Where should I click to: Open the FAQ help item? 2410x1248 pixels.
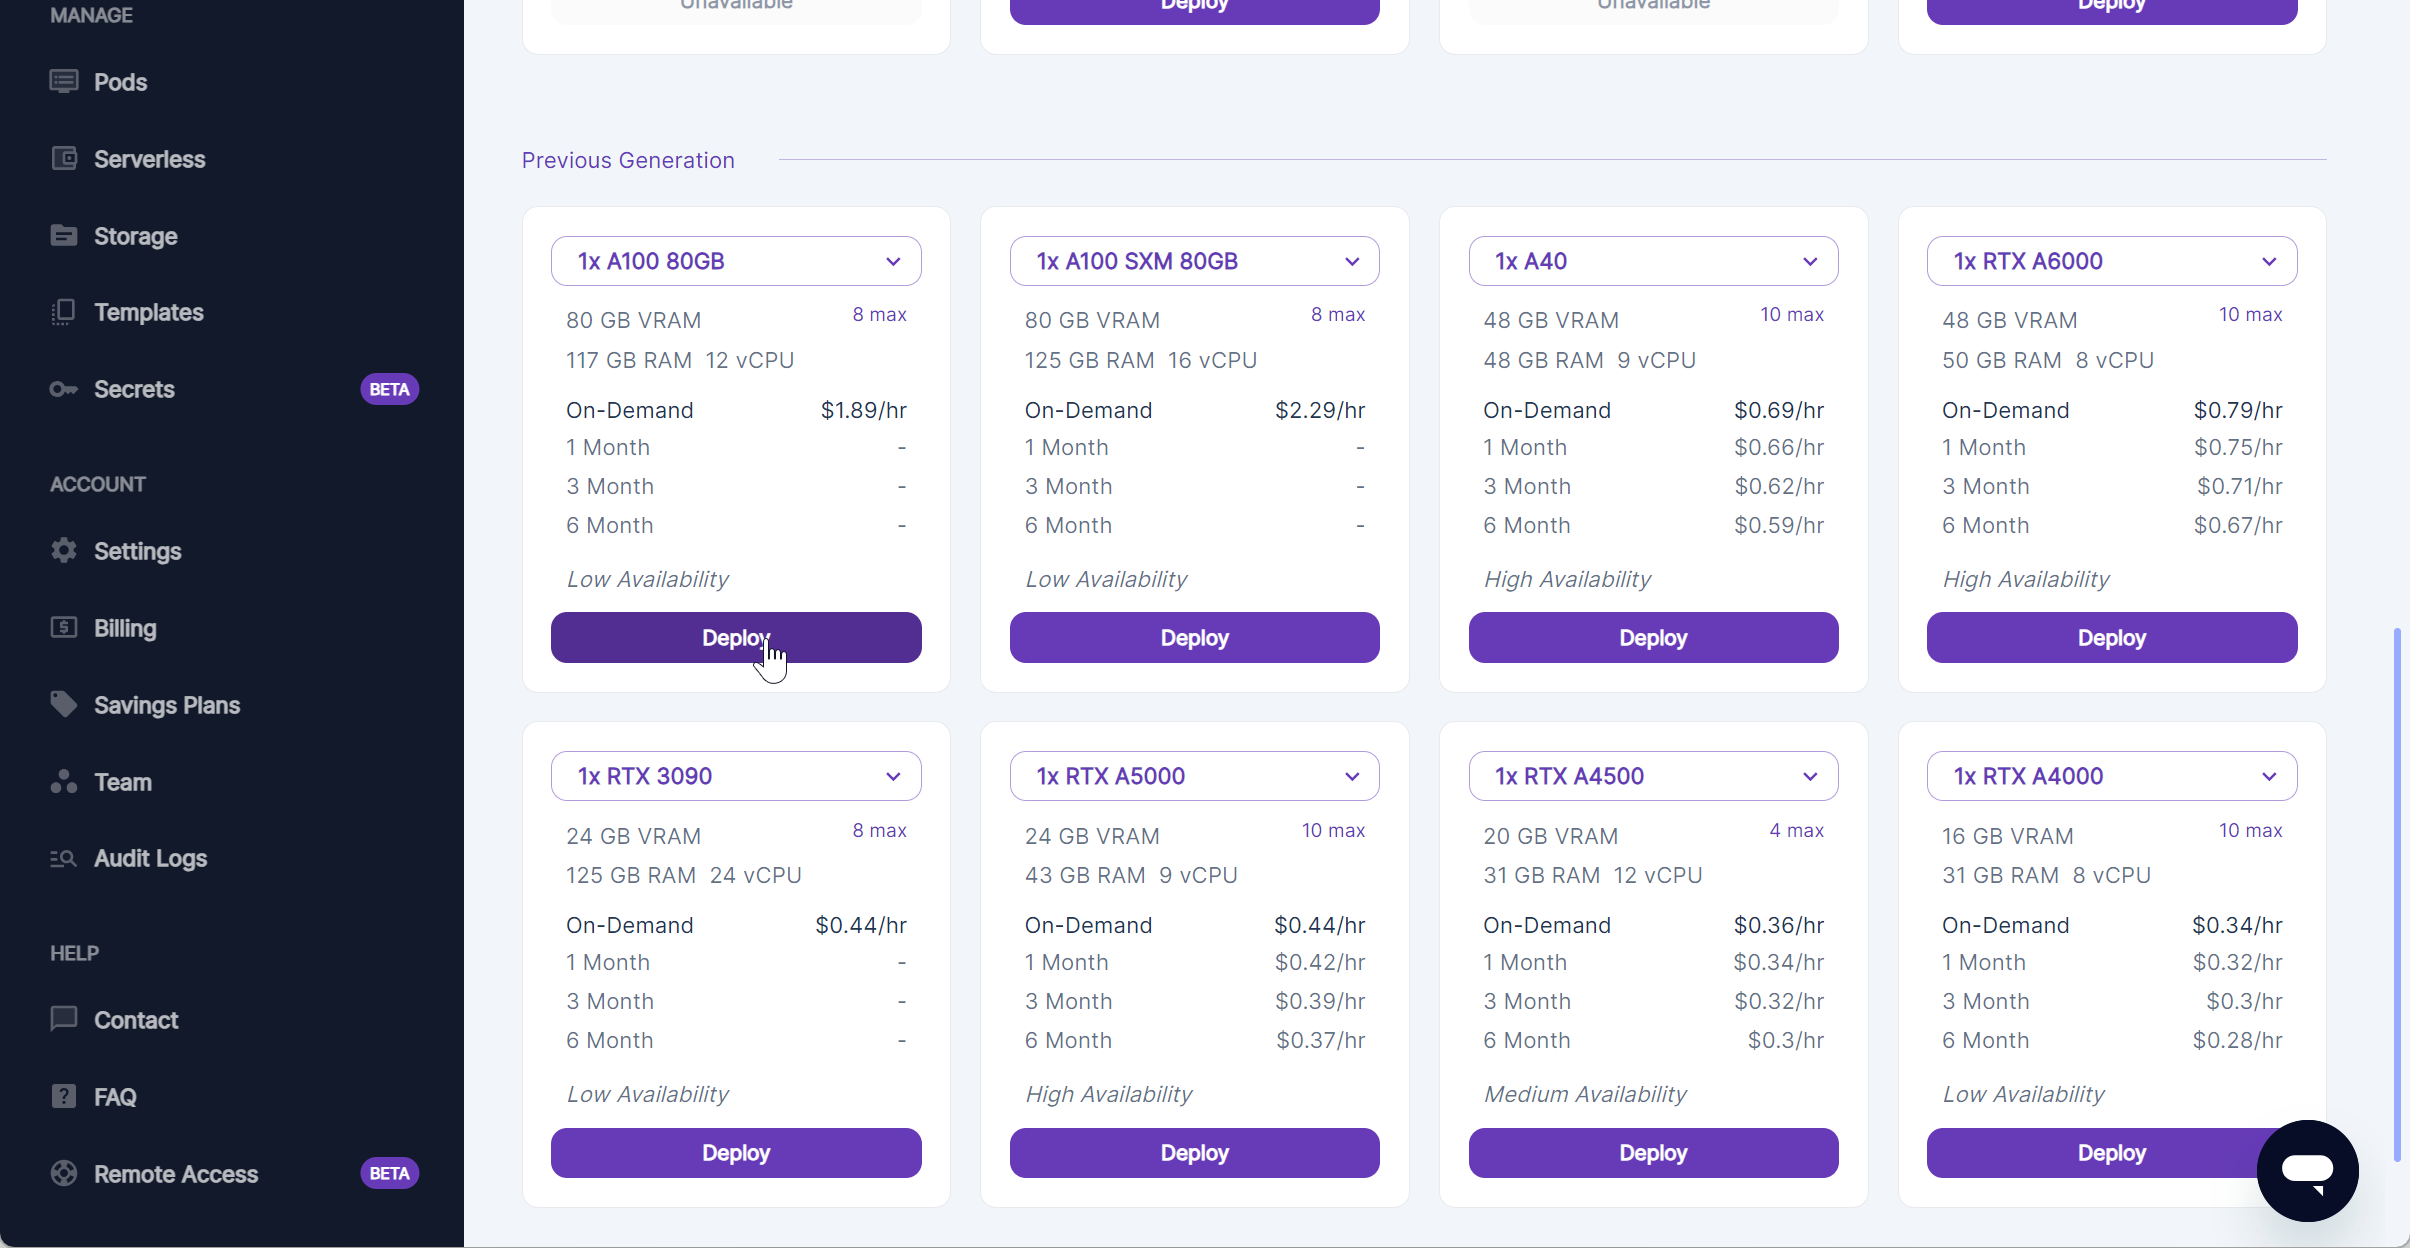point(115,1097)
